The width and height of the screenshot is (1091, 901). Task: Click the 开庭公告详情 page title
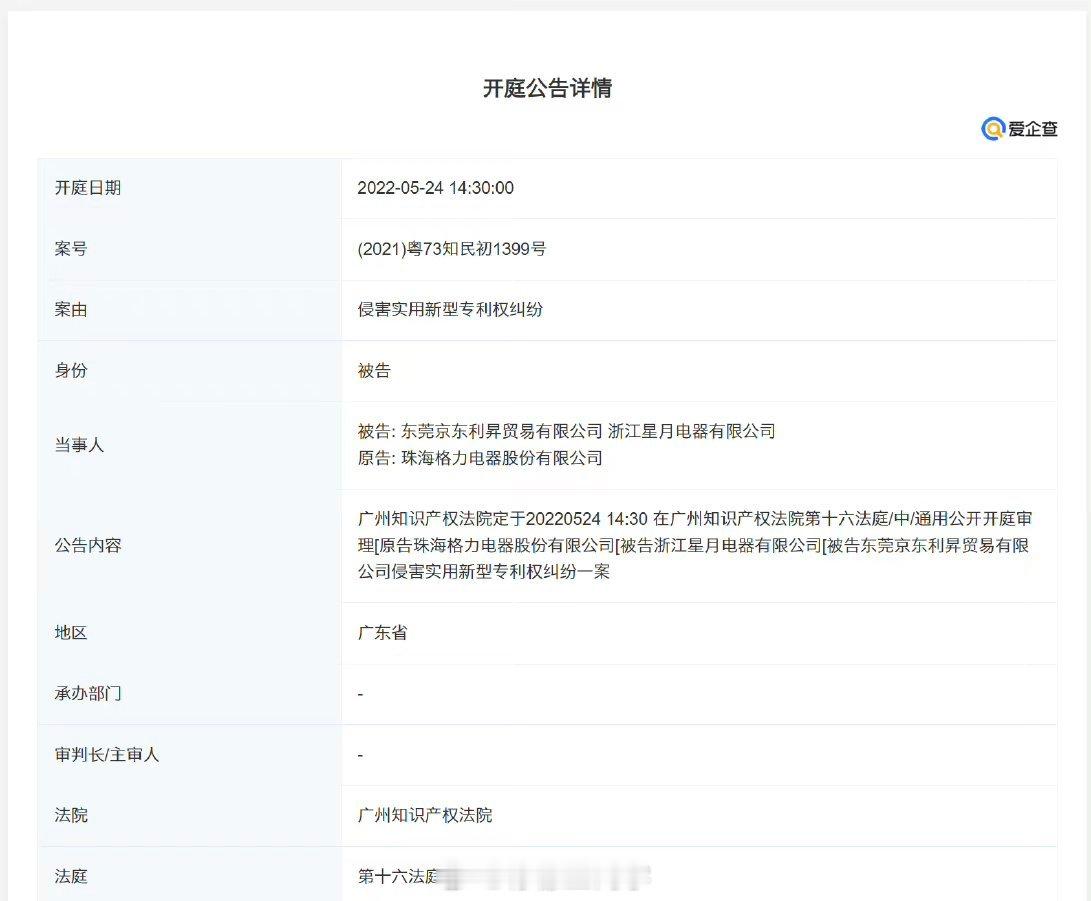click(547, 88)
